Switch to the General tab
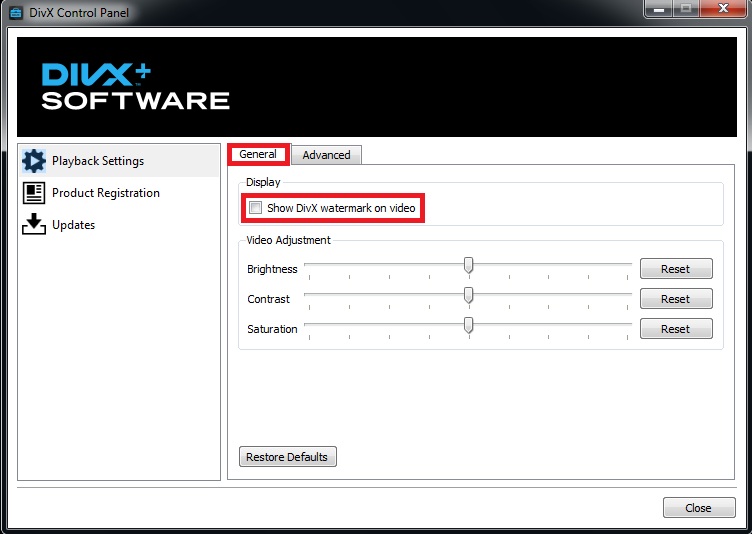Screen dimensions: 752x534 (258, 154)
